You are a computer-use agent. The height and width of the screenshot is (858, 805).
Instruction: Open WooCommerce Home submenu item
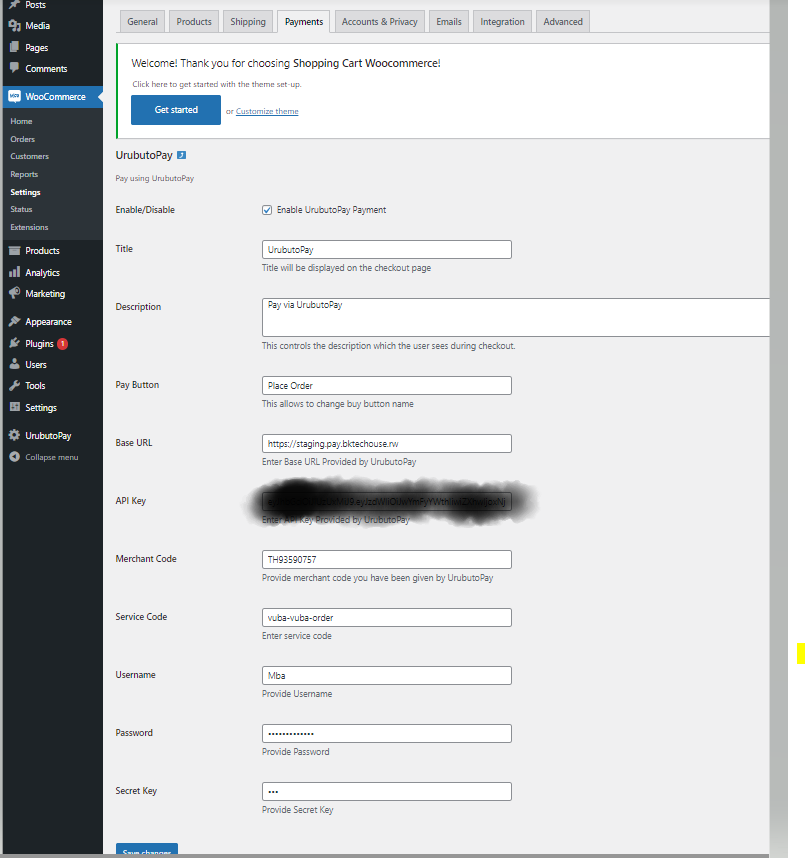tap(21, 121)
